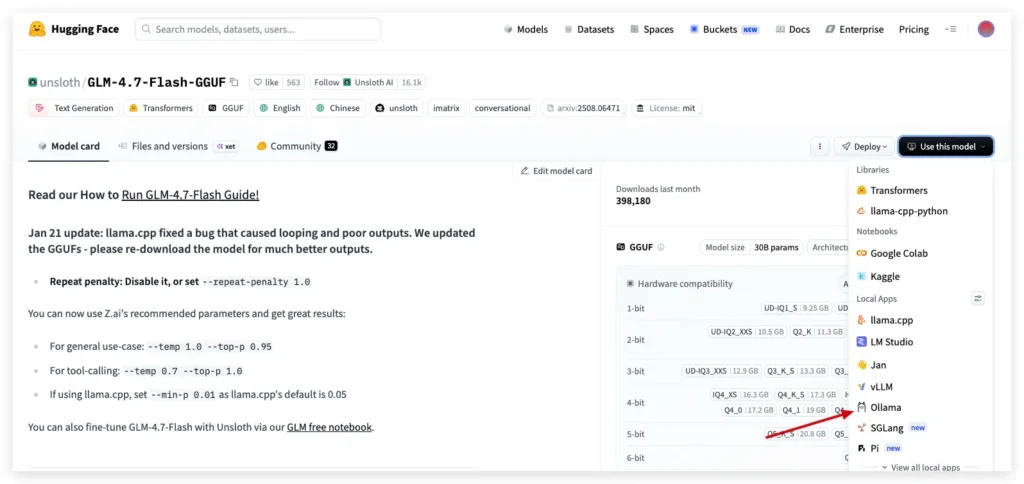Open the Buckets nav item
This screenshot has width=1024, height=484.
[x=724, y=29]
